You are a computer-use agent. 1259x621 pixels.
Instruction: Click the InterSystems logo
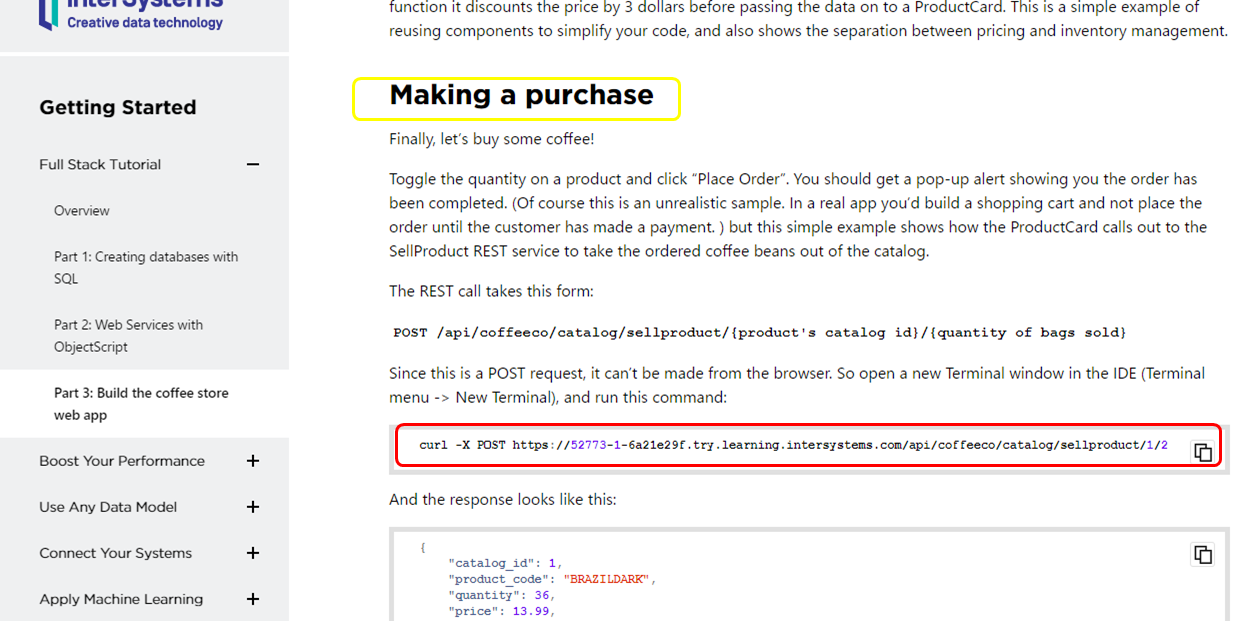click(131, 15)
